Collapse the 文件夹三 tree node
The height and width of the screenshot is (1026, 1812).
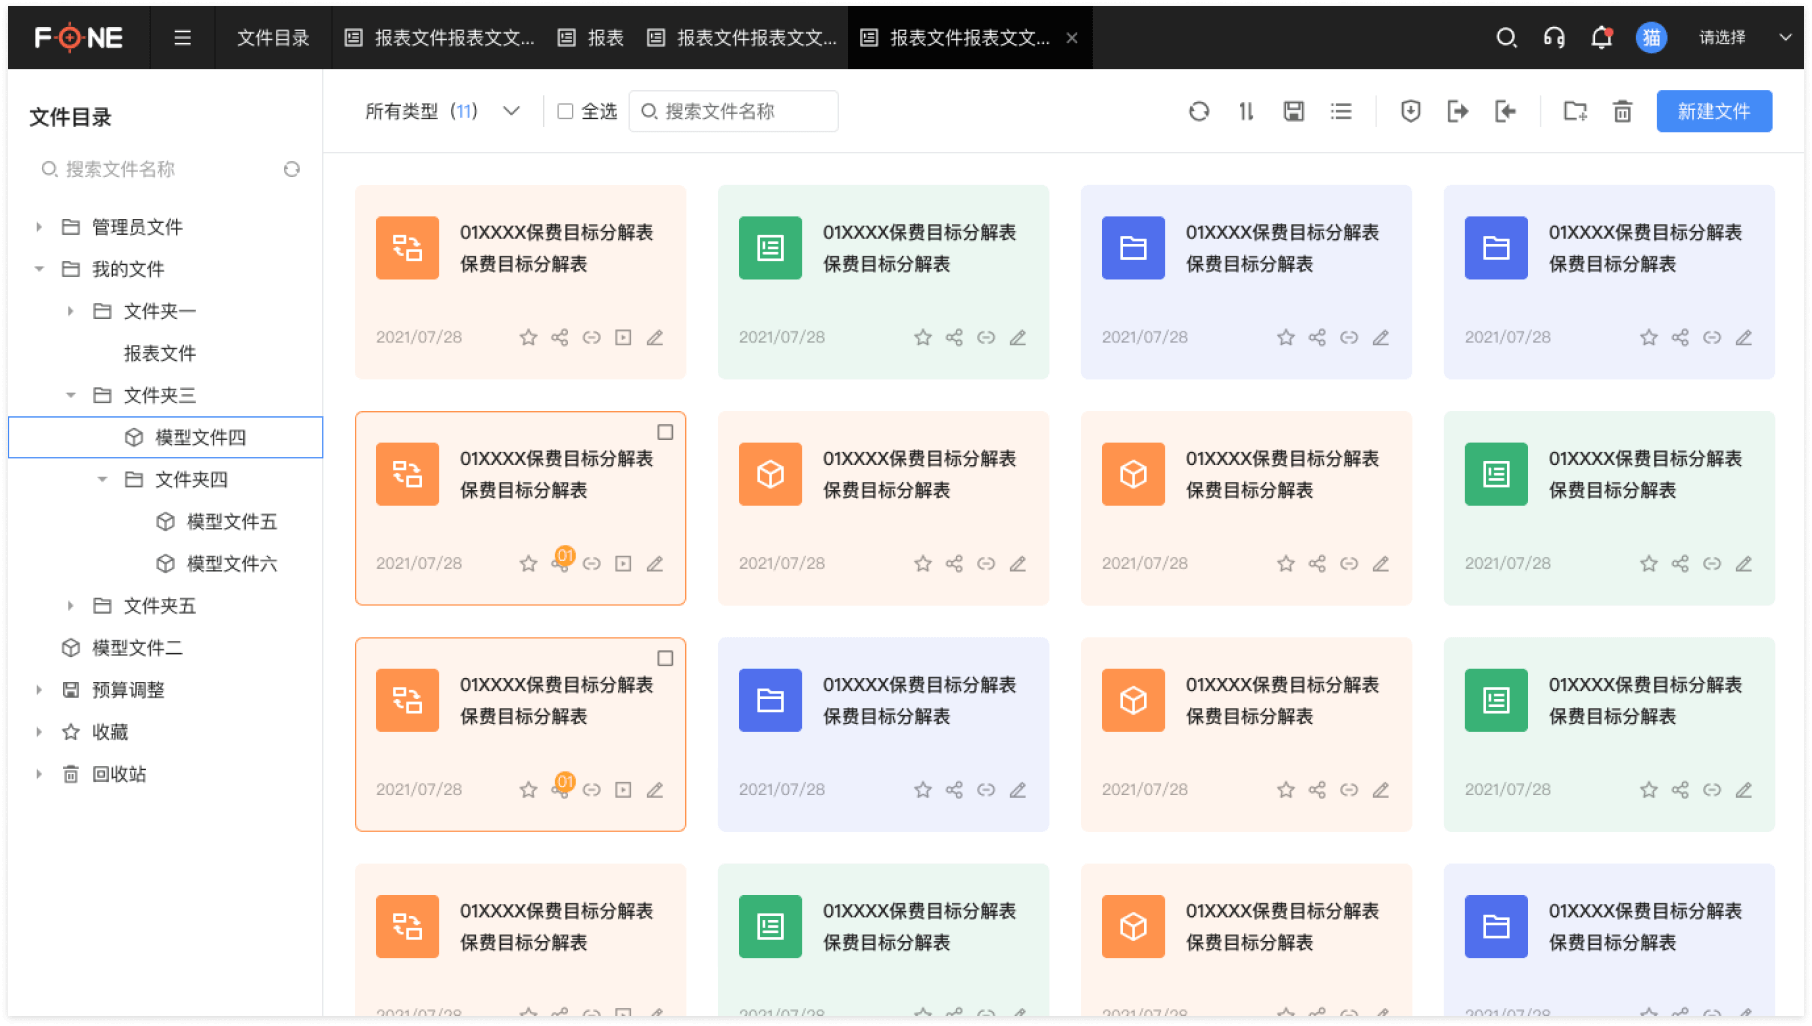71,395
